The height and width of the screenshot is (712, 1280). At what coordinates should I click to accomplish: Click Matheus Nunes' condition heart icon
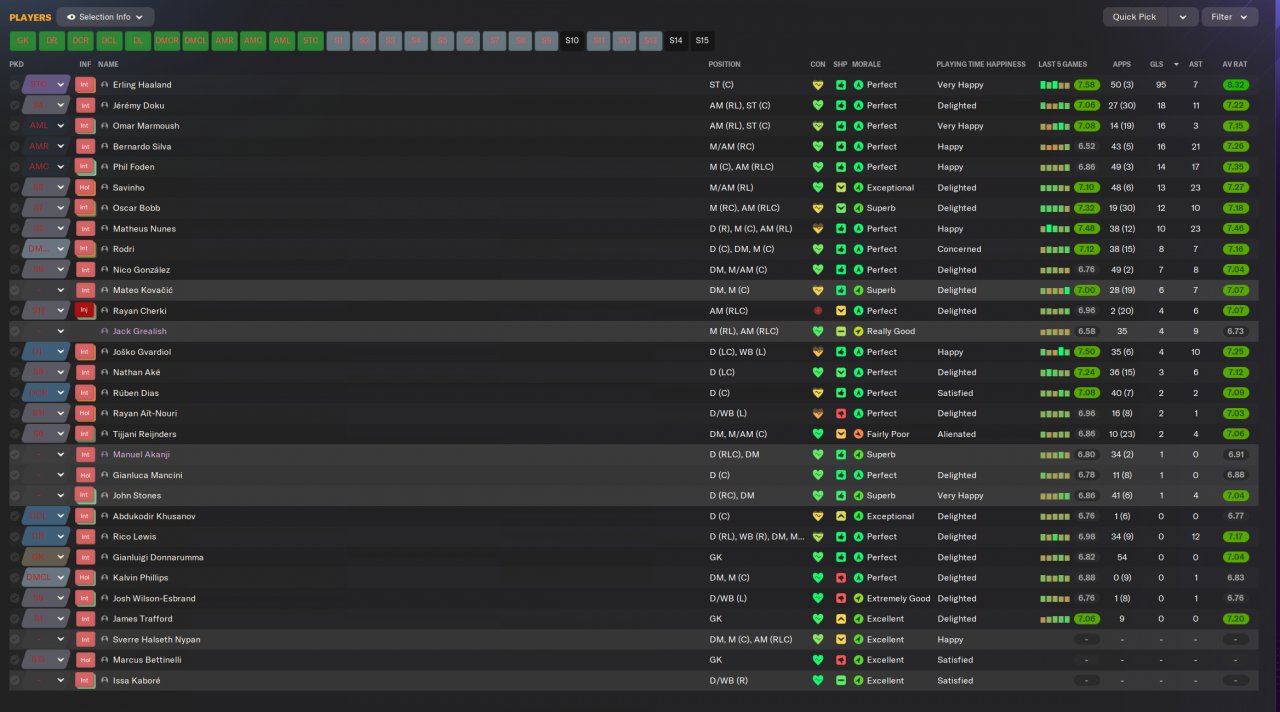pos(818,229)
